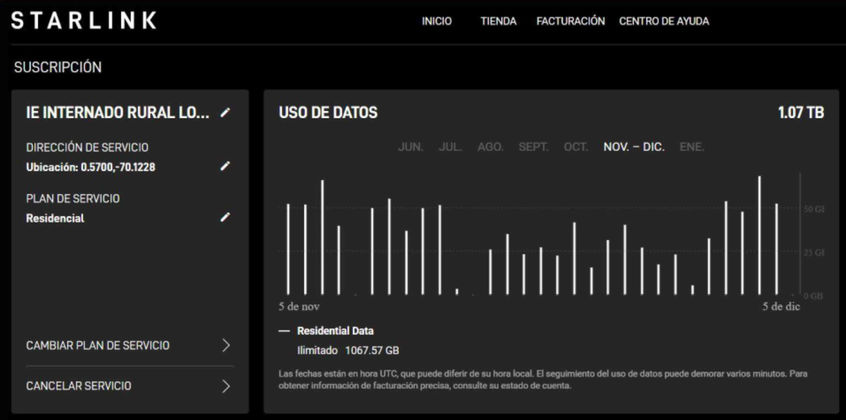Select the JUL. month tab

(x=451, y=147)
